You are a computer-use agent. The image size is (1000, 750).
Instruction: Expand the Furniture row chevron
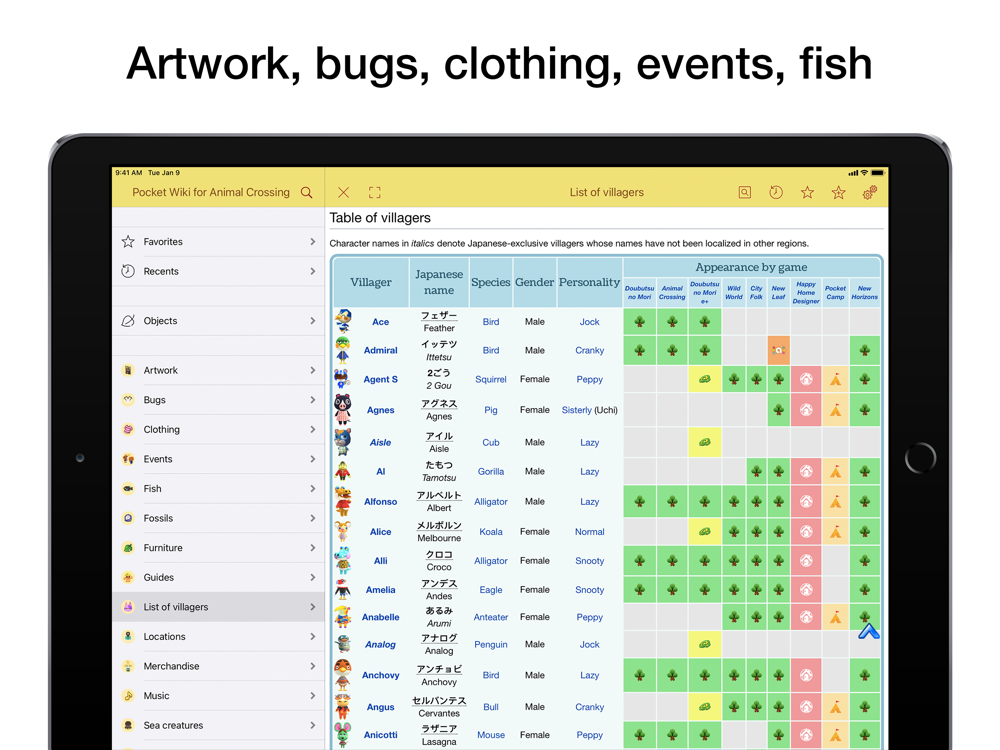[312, 548]
